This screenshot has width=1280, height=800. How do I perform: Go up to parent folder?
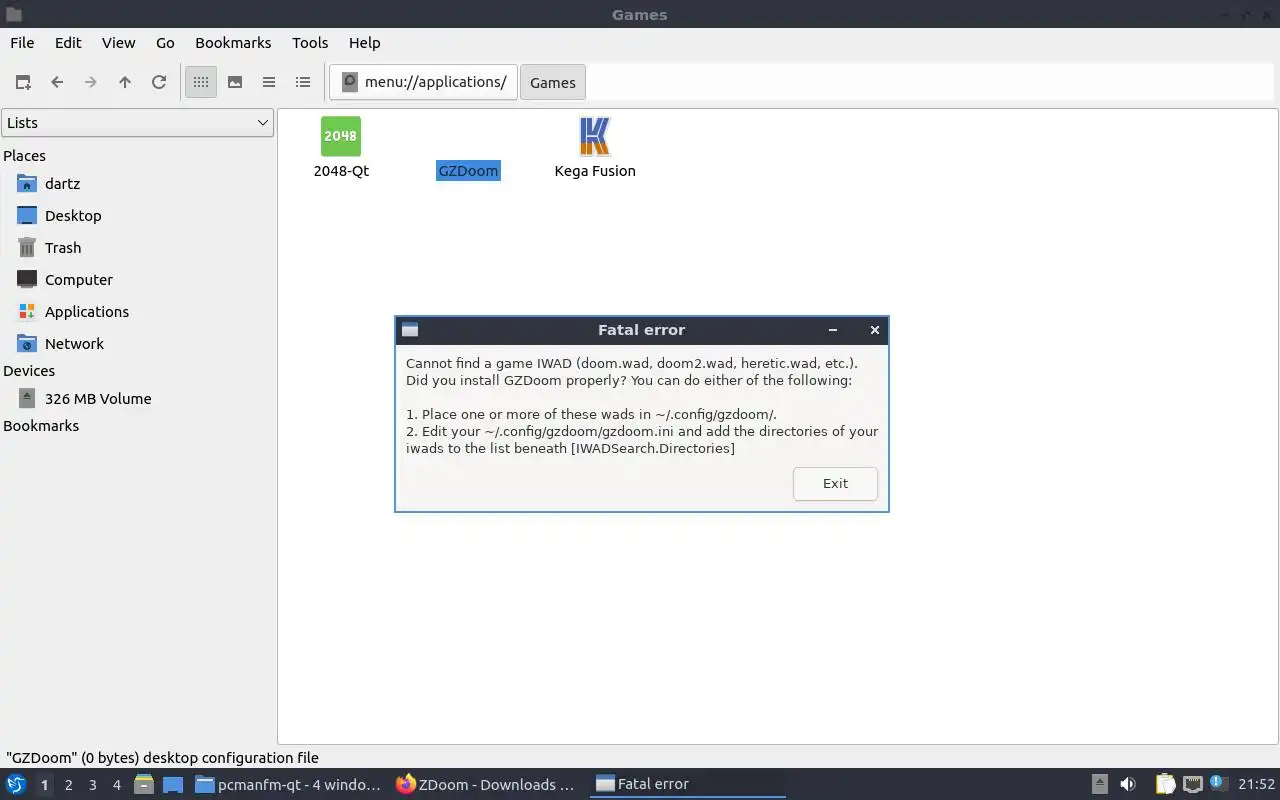coord(125,82)
